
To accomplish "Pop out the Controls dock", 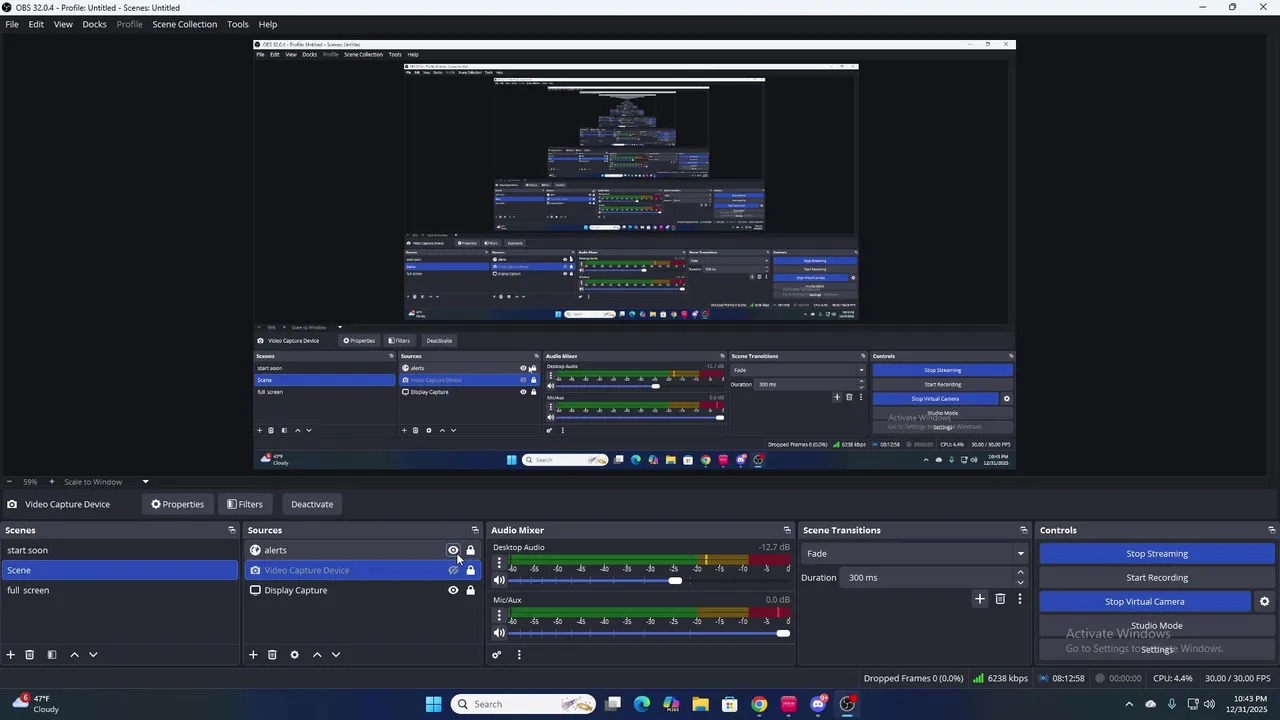I will coord(1271,530).
